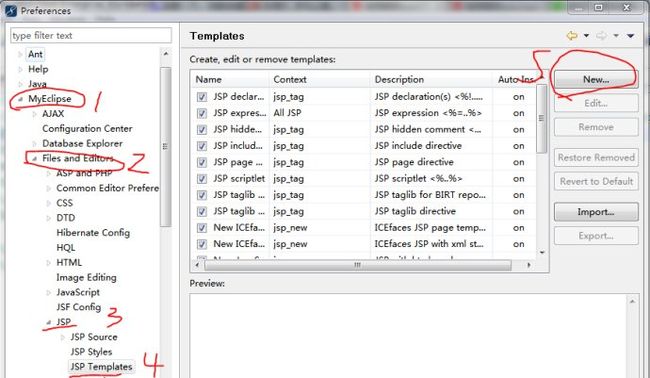This screenshot has width=650, height=378.
Task: Select JSP Templates in the tree
Action: click(101, 367)
